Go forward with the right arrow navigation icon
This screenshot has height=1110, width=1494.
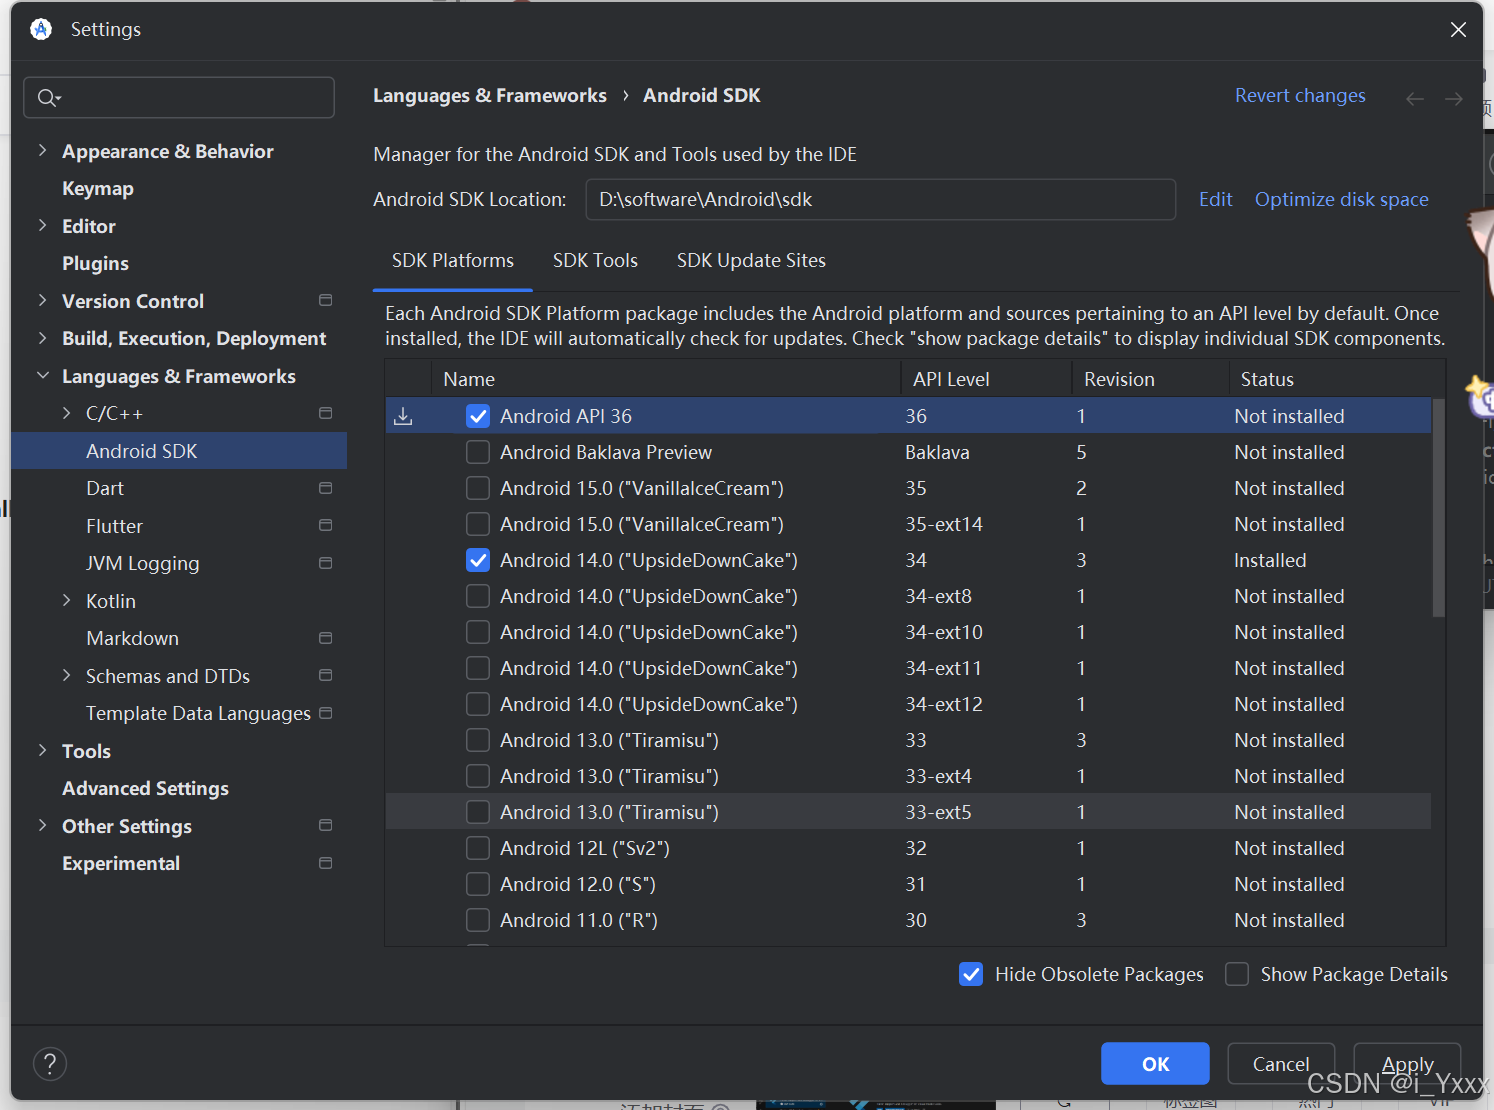pos(1454,98)
